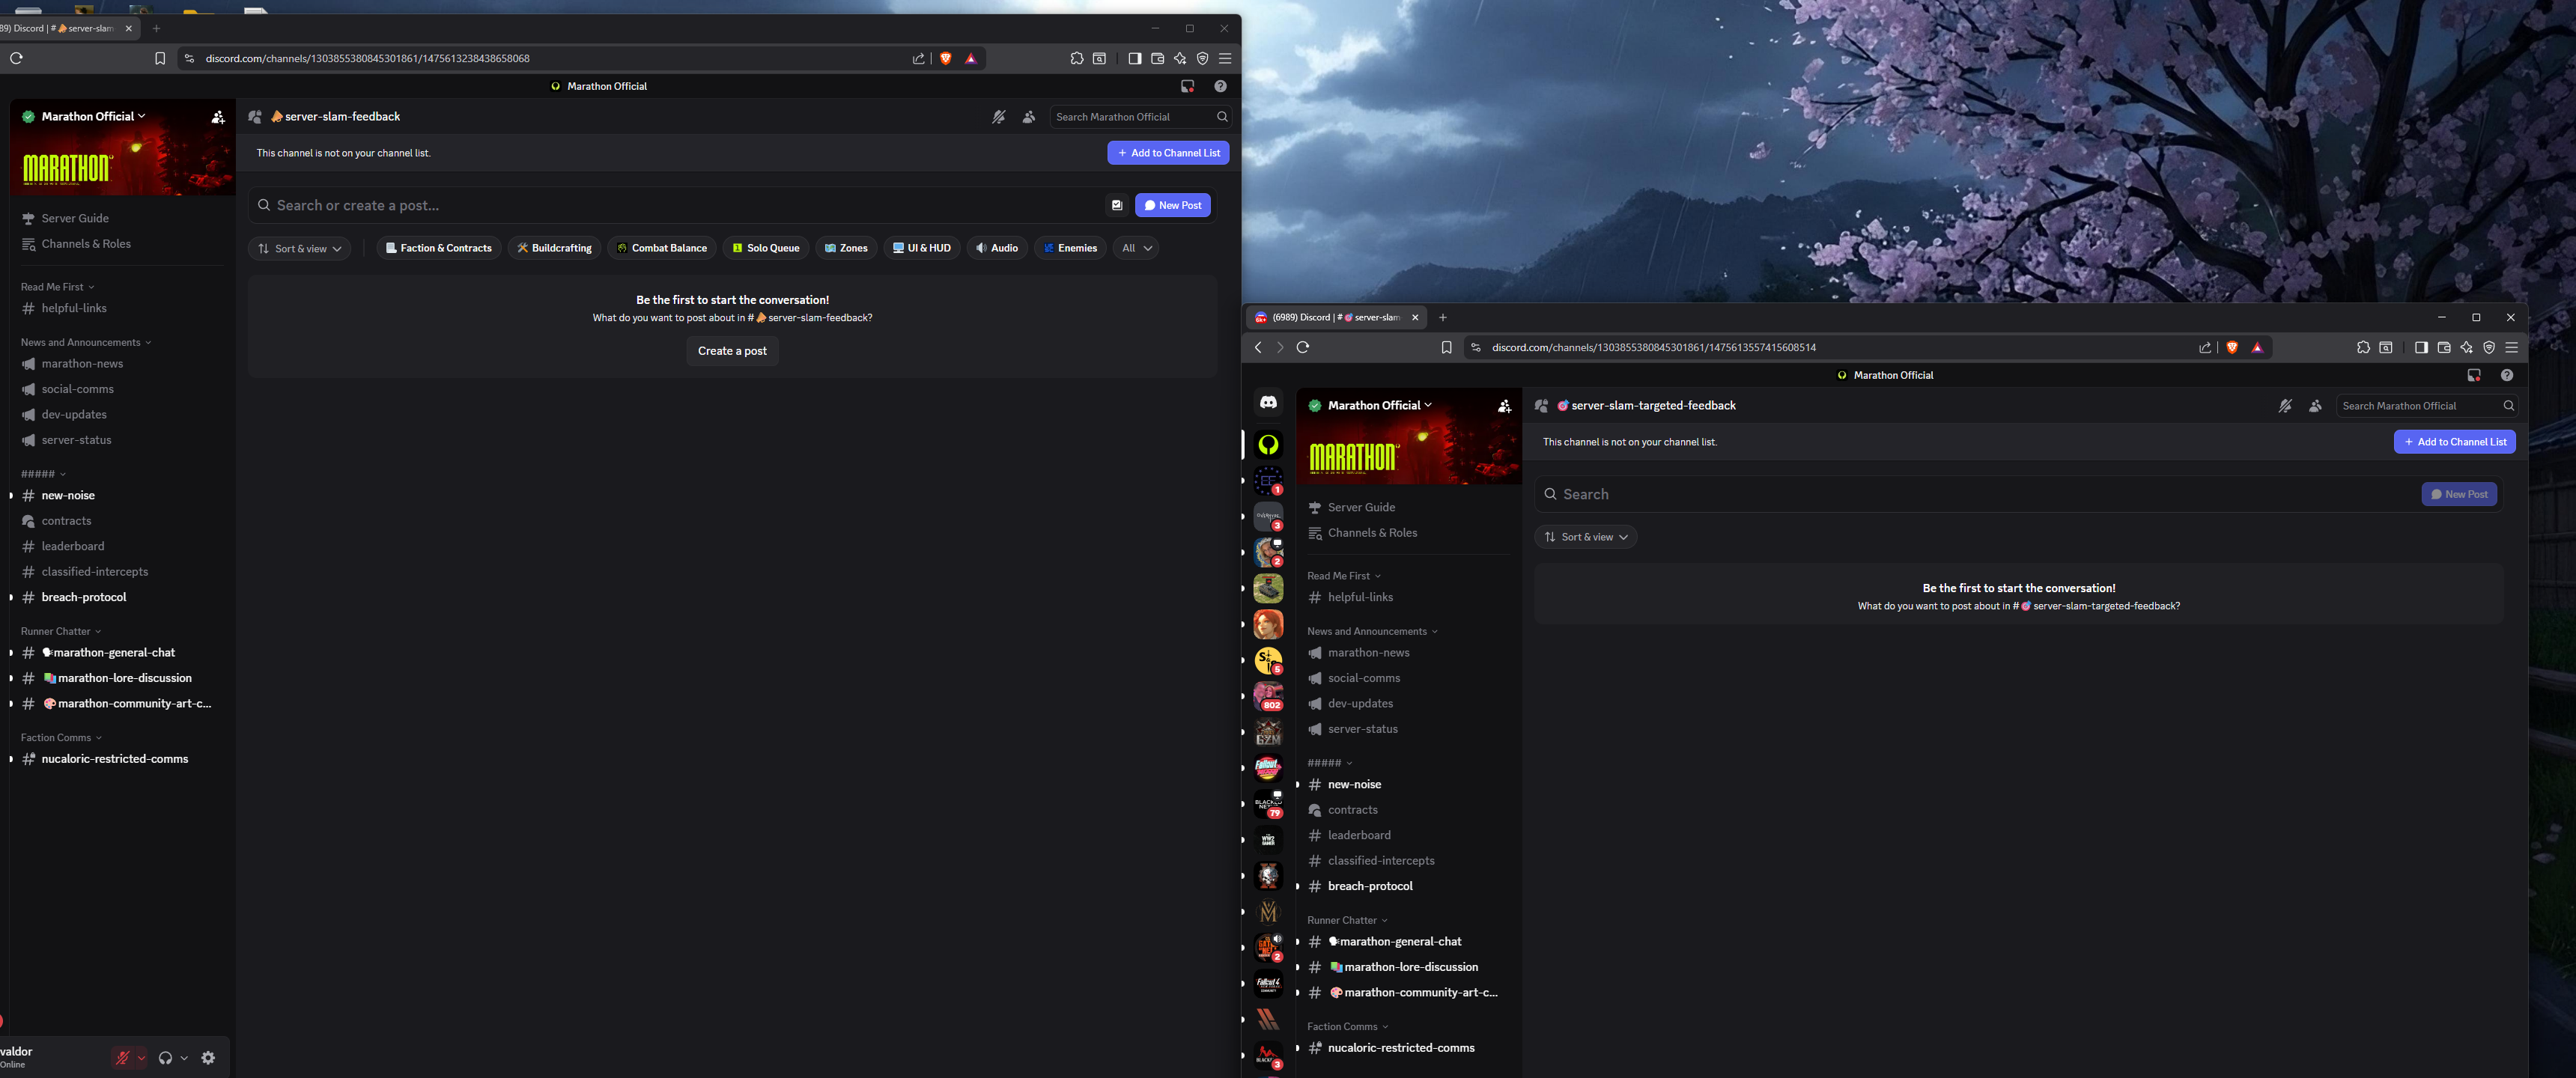Toggle deafen with the headphones button
This screenshot has height=1078, width=2576.
click(165, 1058)
